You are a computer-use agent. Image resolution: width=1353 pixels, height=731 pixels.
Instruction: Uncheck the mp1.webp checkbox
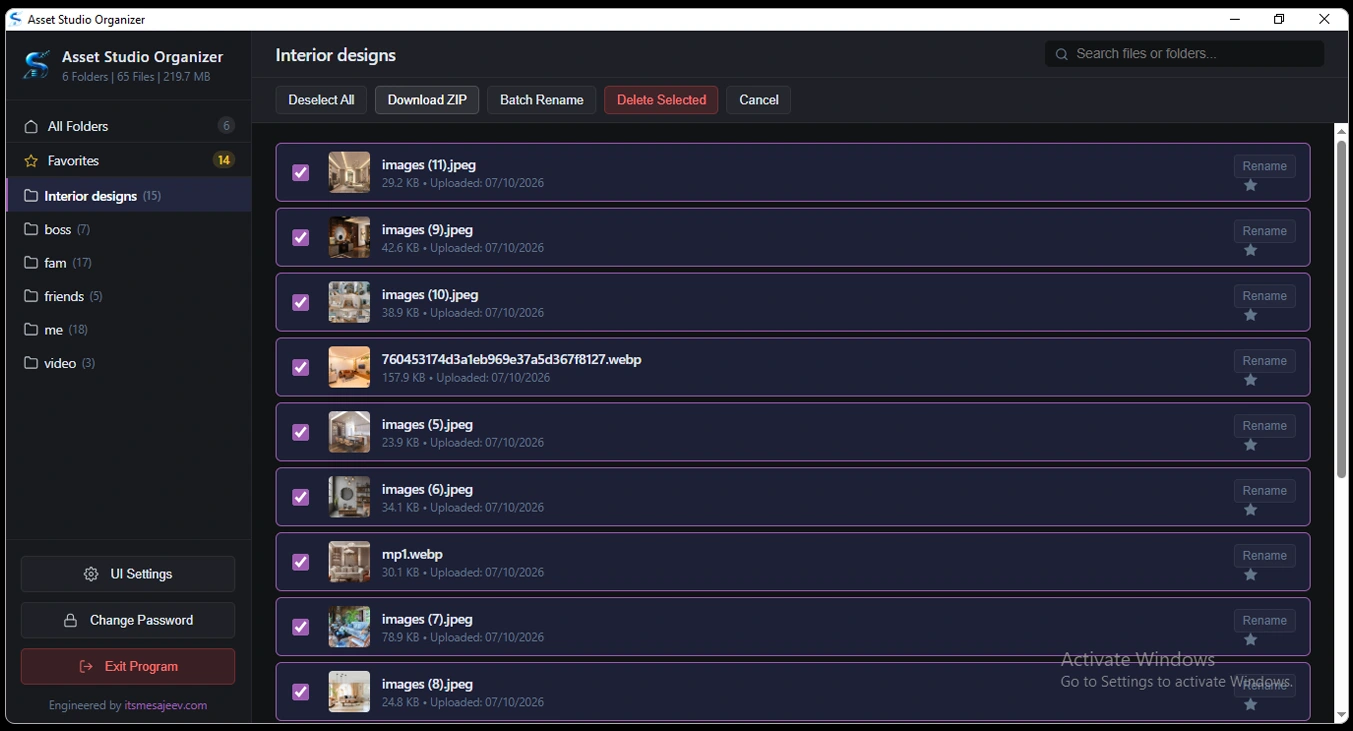point(300,562)
